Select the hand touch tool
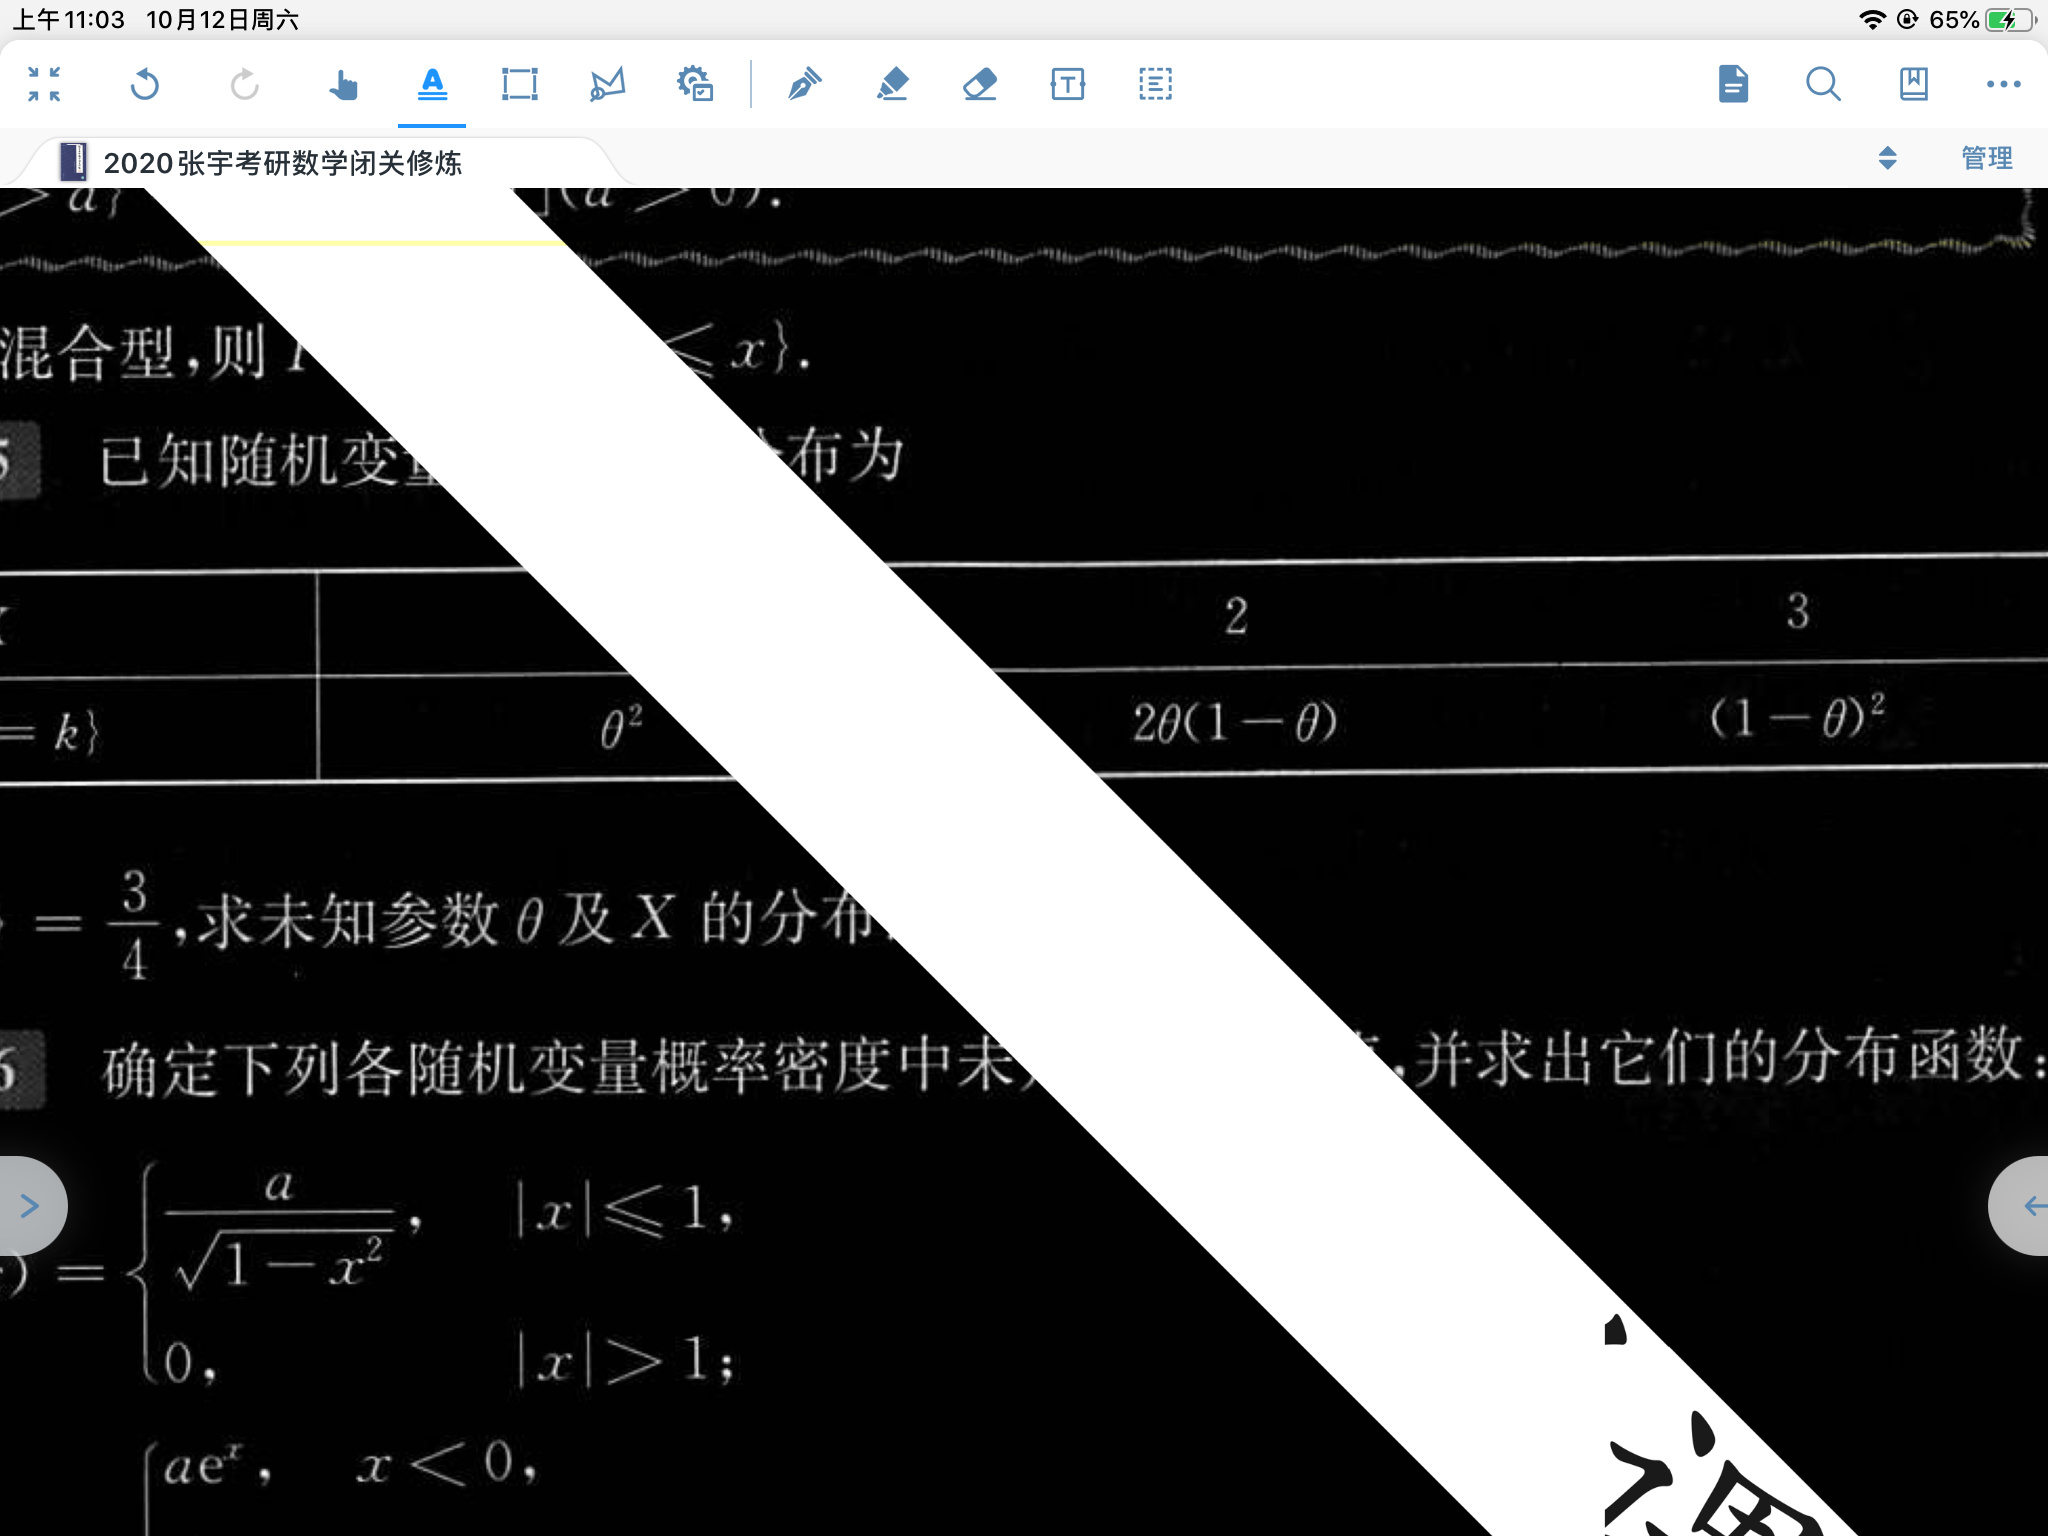 [x=343, y=84]
